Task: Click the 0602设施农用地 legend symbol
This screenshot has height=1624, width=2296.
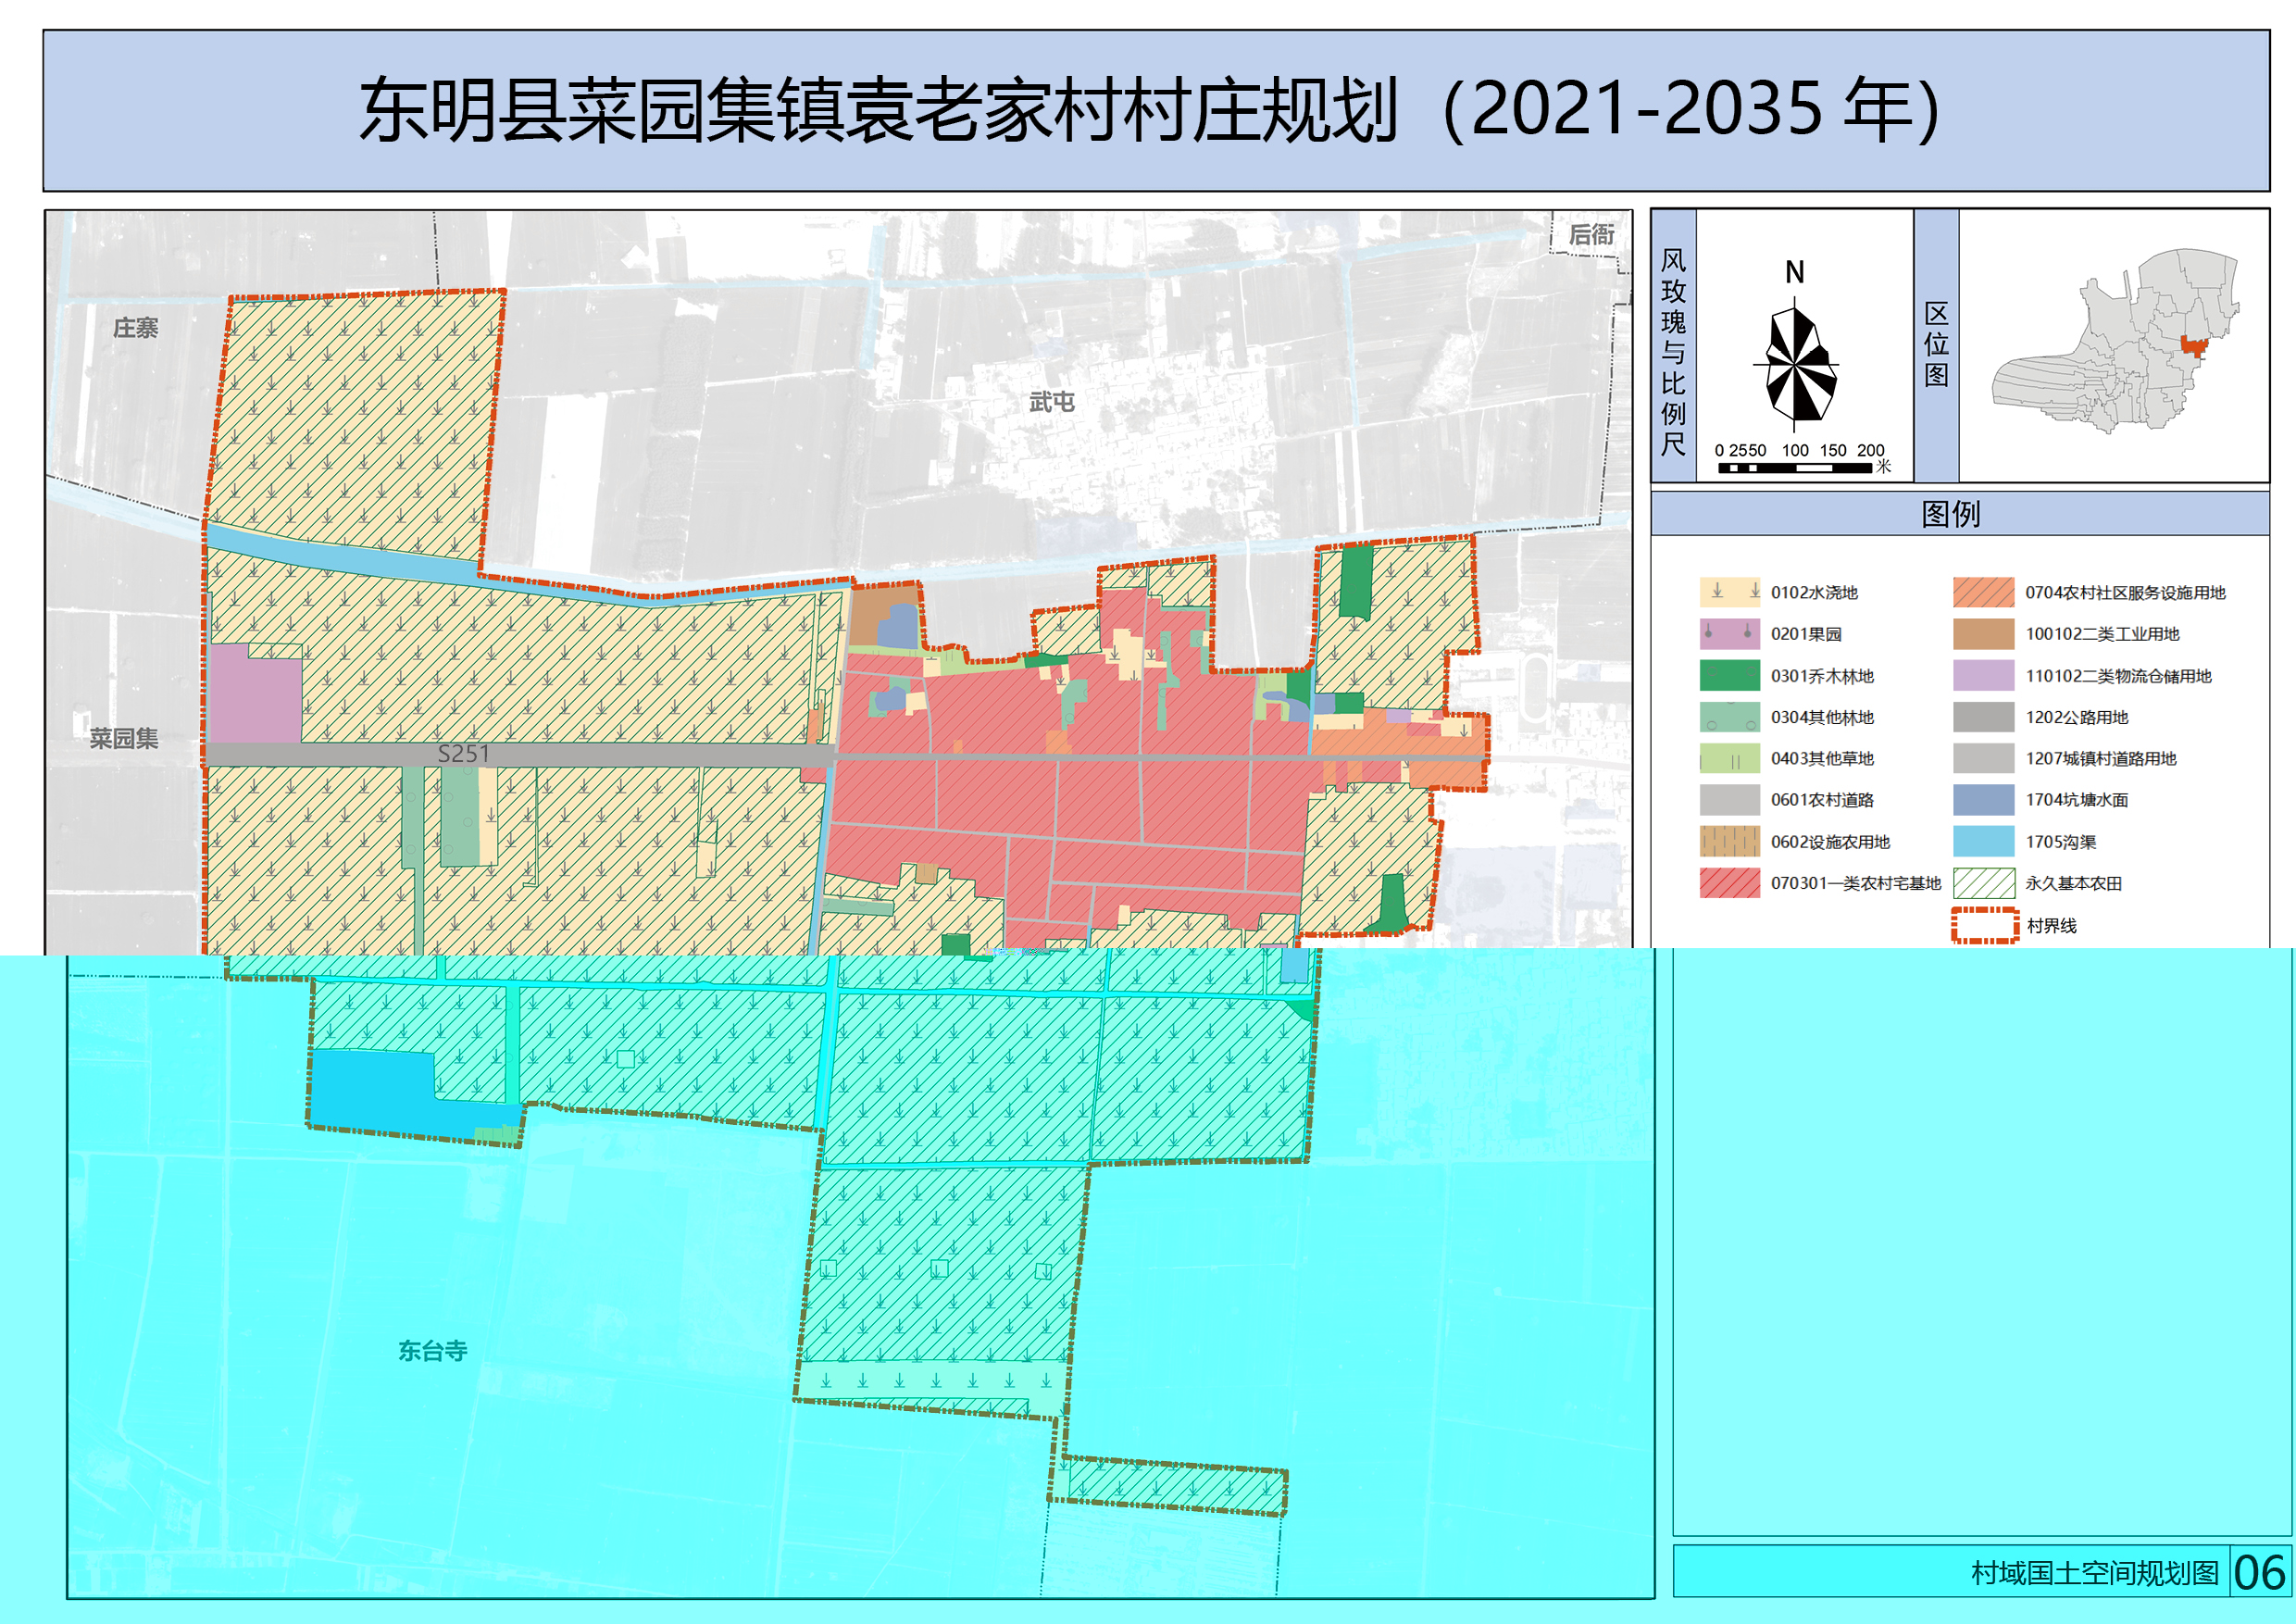Action: pyautogui.click(x=1729, y=842)
